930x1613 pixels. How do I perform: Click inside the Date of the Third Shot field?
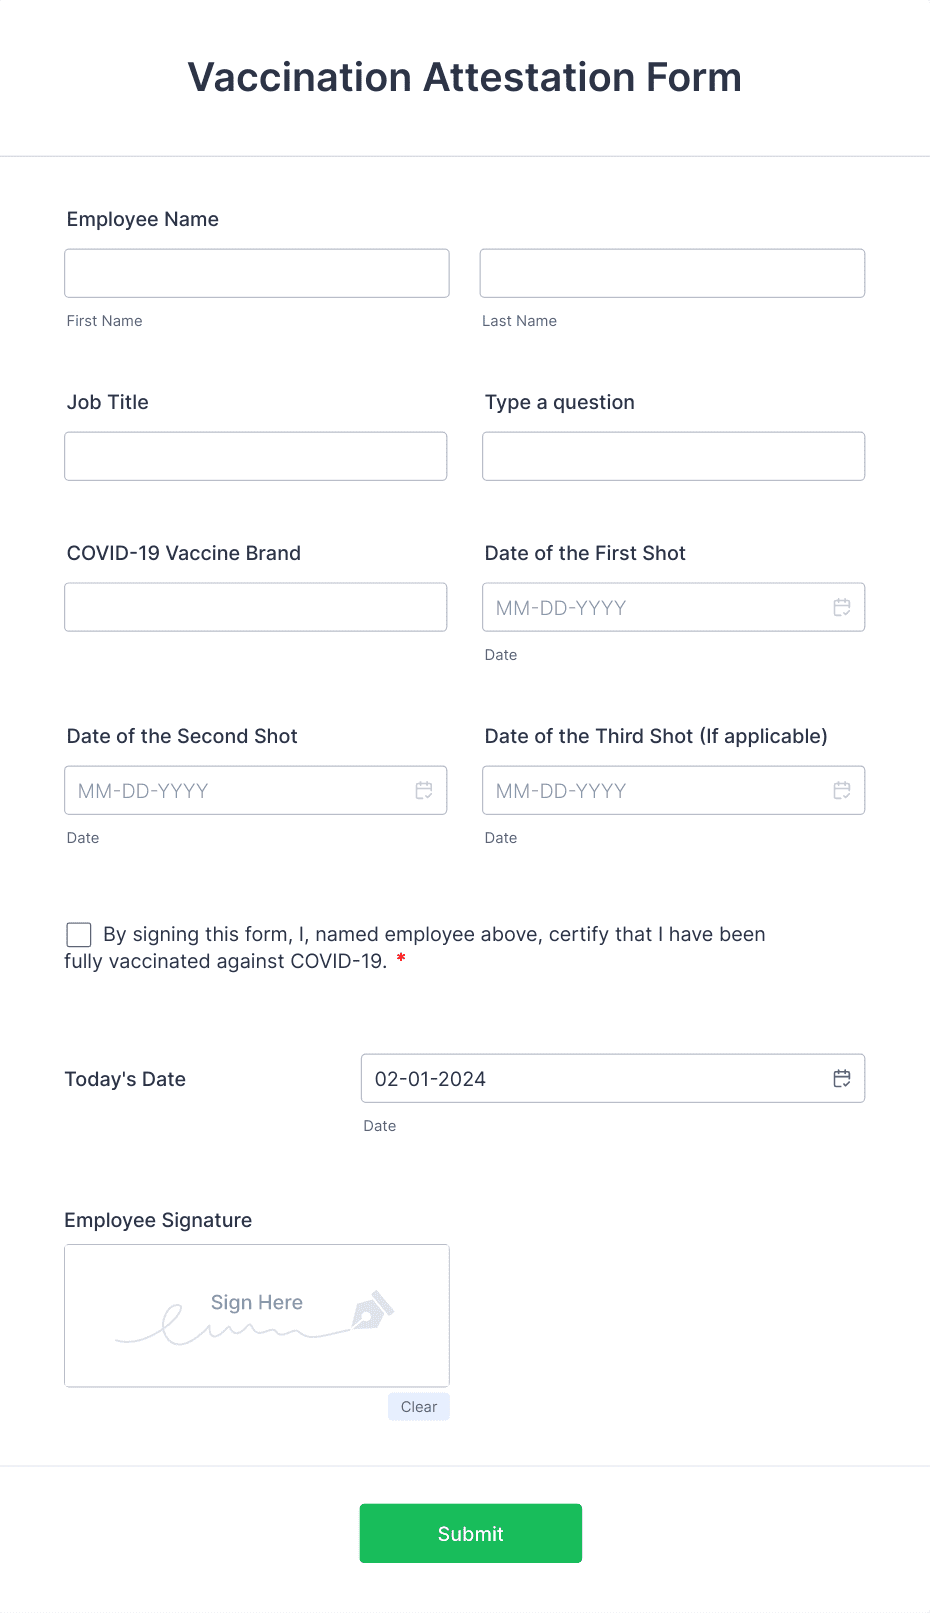click(640, 790)
